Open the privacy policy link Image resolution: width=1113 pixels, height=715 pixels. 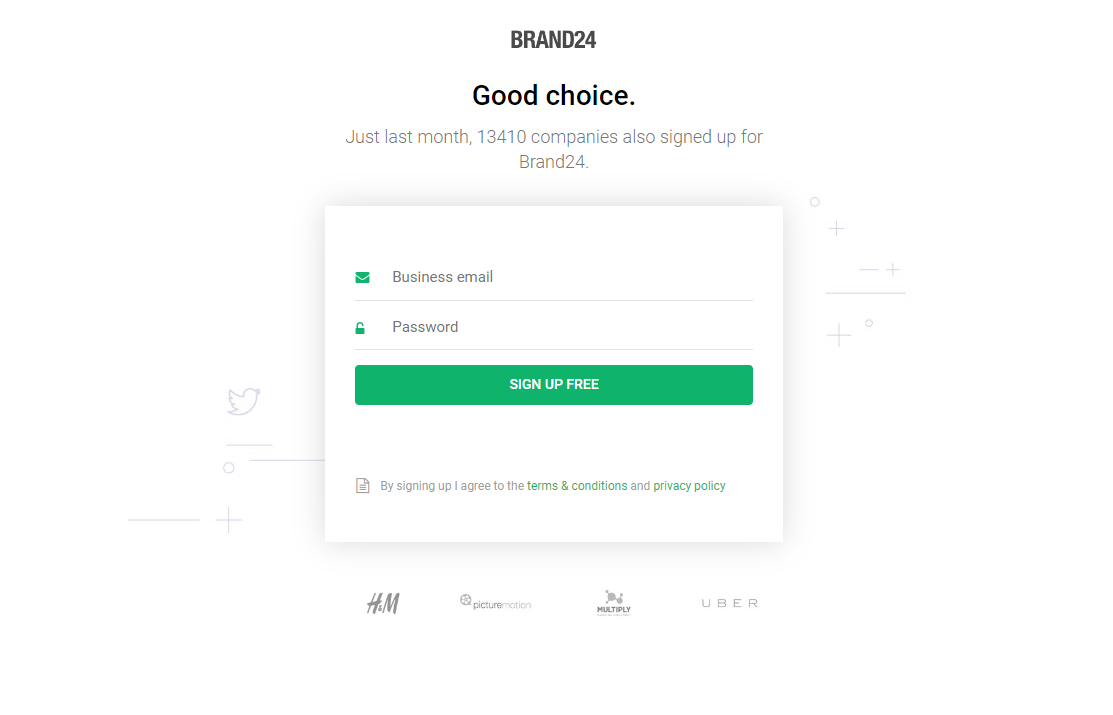click(689, 486)
